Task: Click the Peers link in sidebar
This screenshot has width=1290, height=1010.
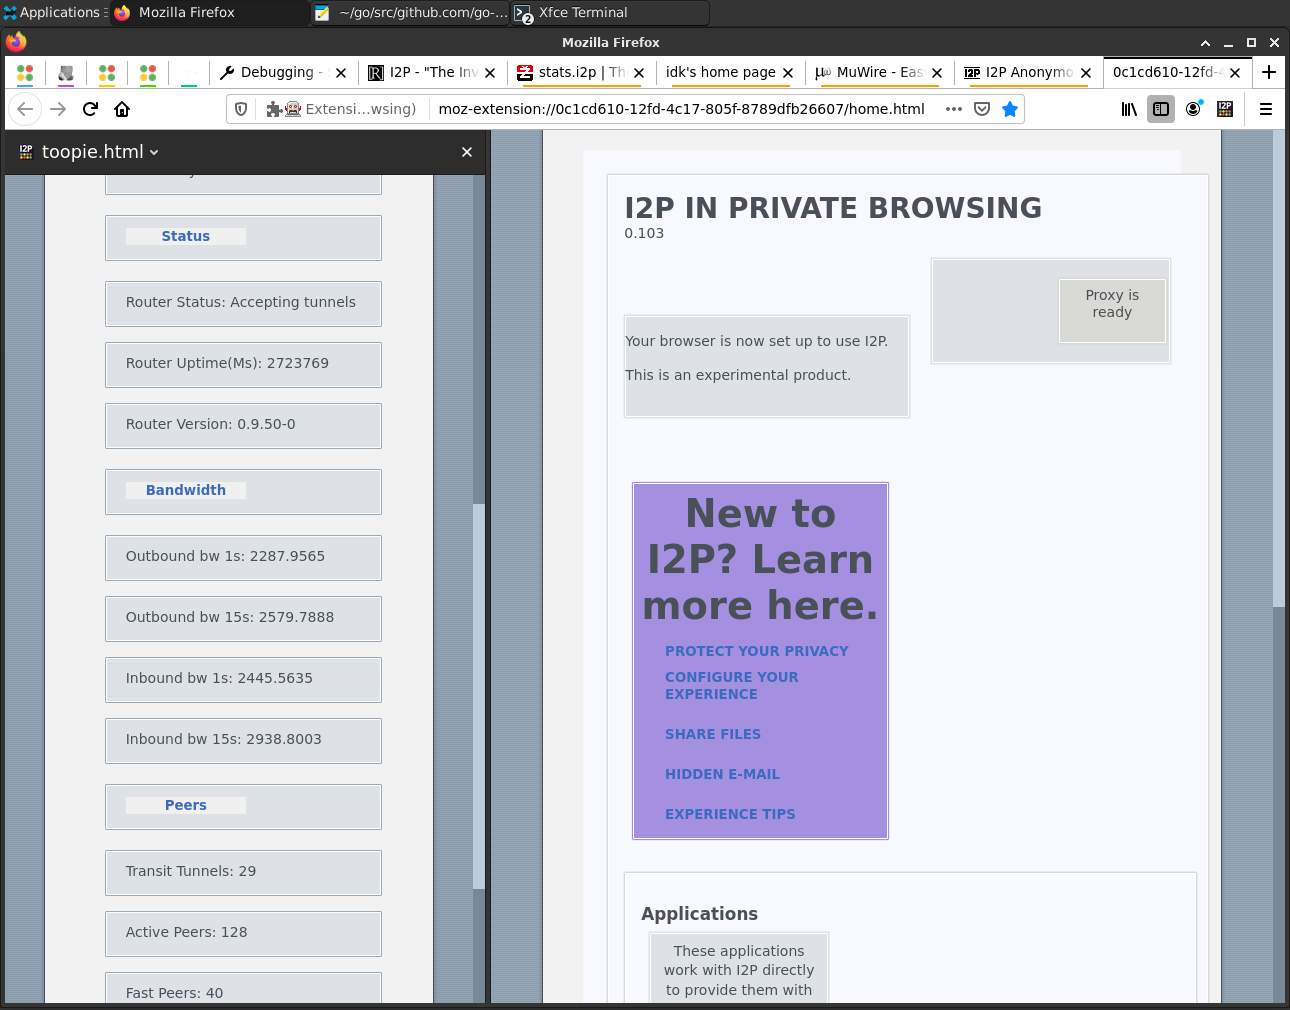Action: click(186, 805)
